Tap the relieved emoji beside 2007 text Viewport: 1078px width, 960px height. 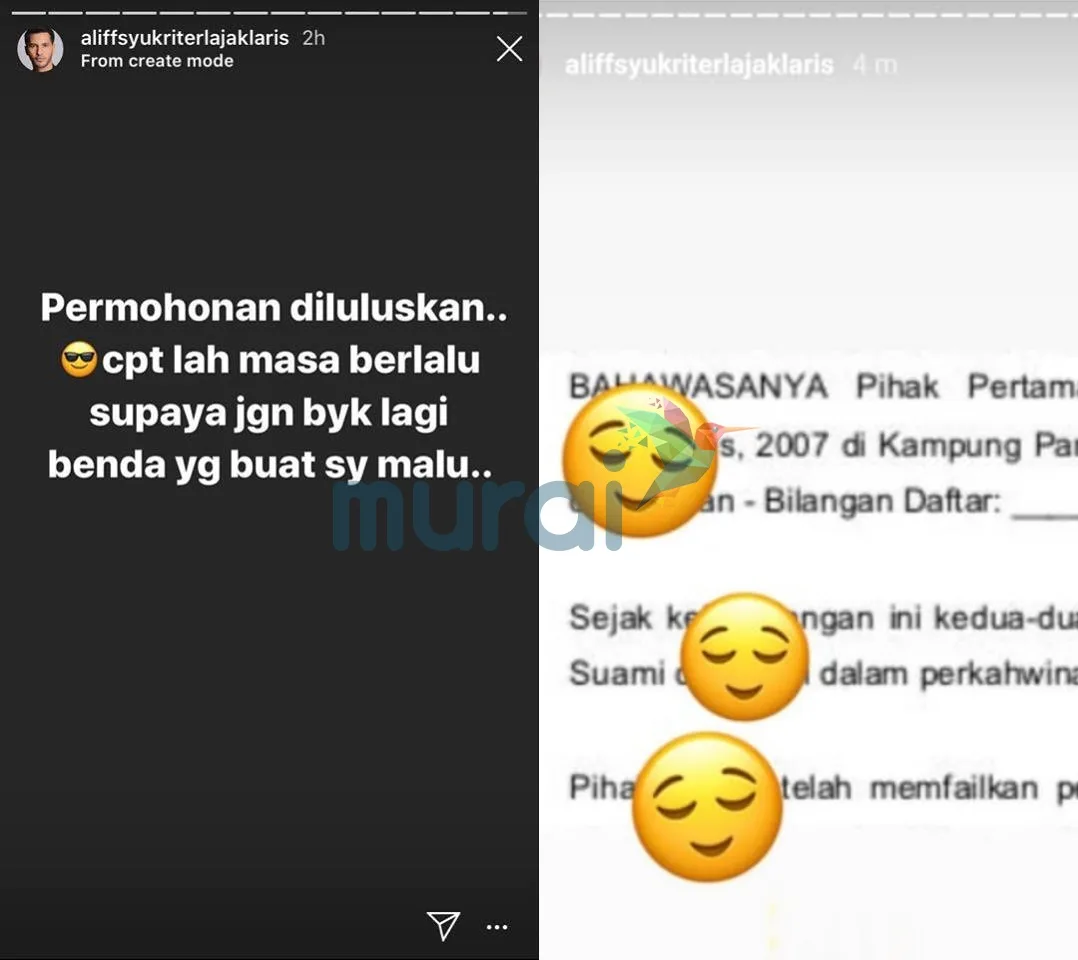[641, 460]
